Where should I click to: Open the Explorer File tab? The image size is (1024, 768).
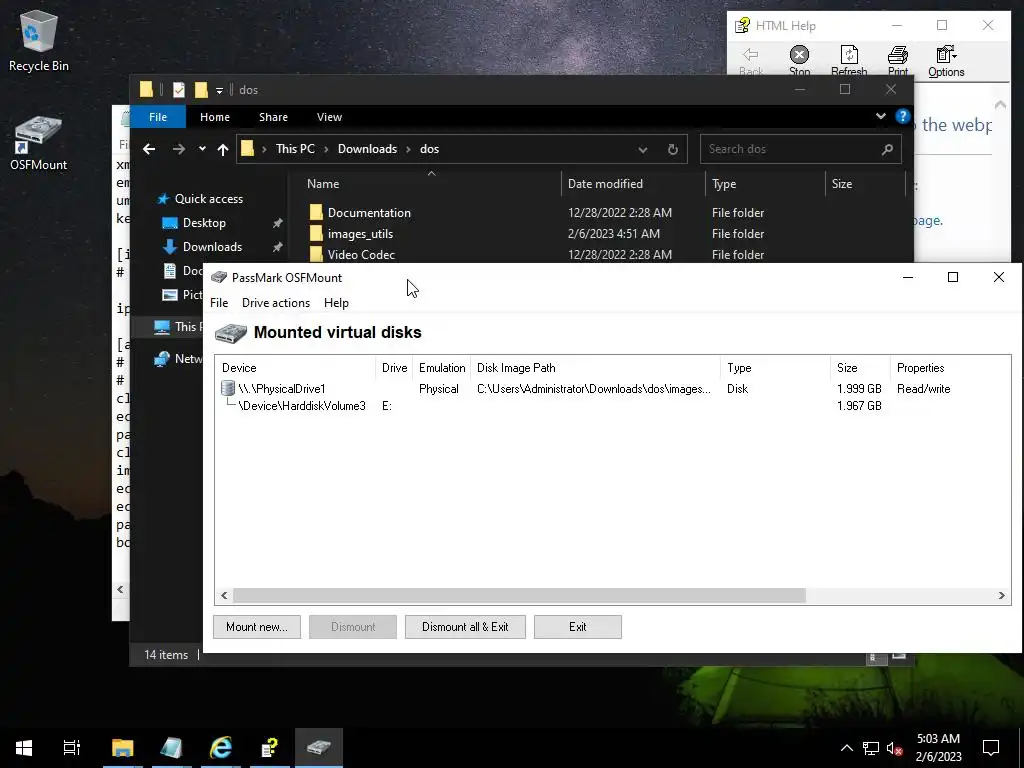pyautogui.click(x=158, y=117)
